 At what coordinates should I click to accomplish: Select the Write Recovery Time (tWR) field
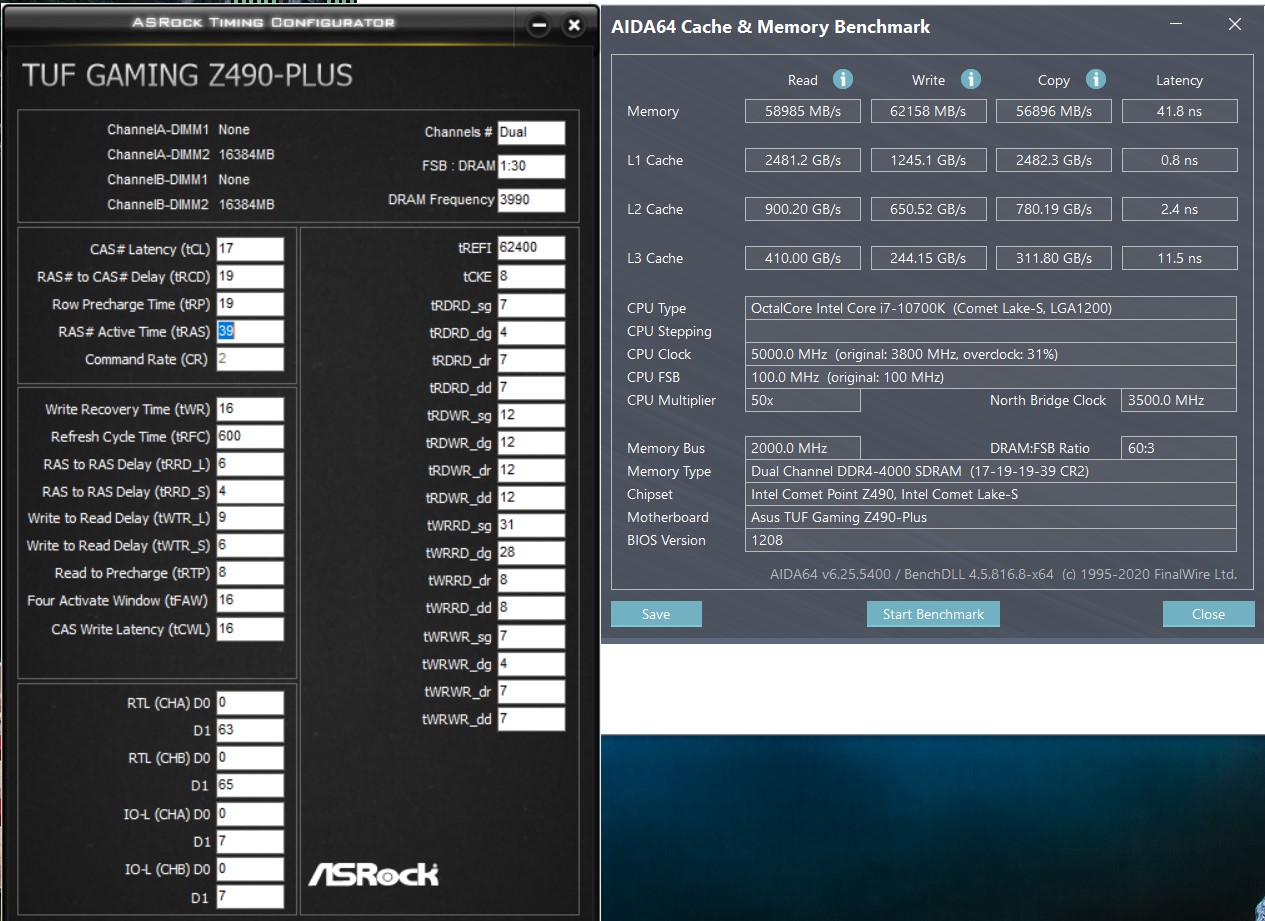249,409
